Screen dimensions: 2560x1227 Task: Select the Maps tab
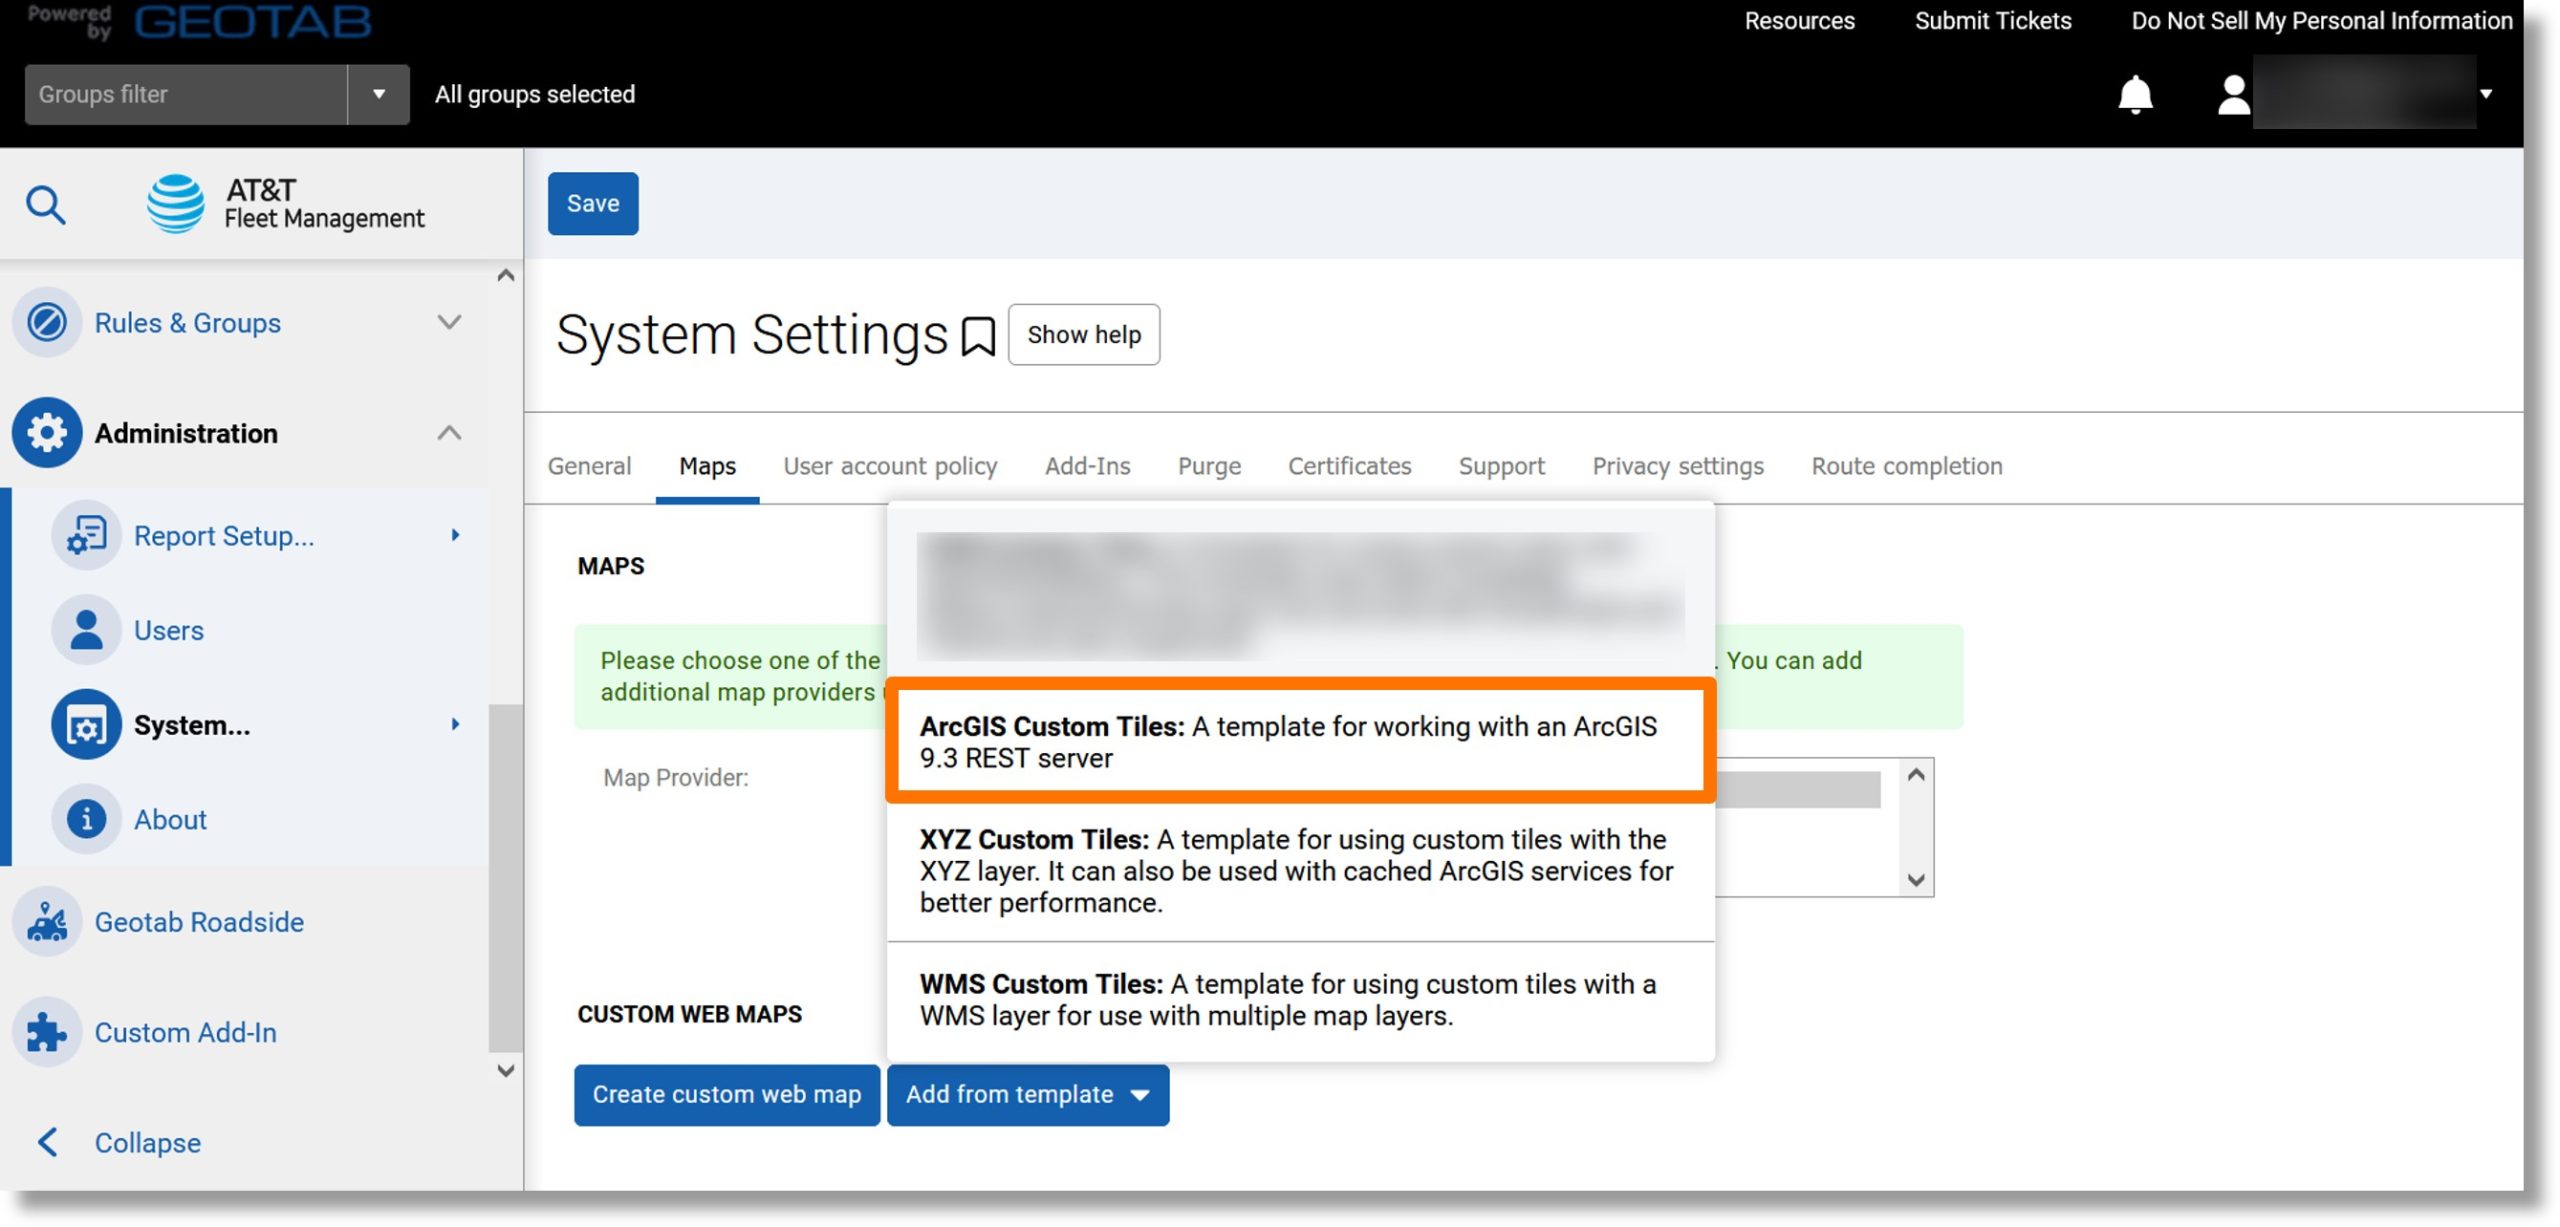(707, 466)
